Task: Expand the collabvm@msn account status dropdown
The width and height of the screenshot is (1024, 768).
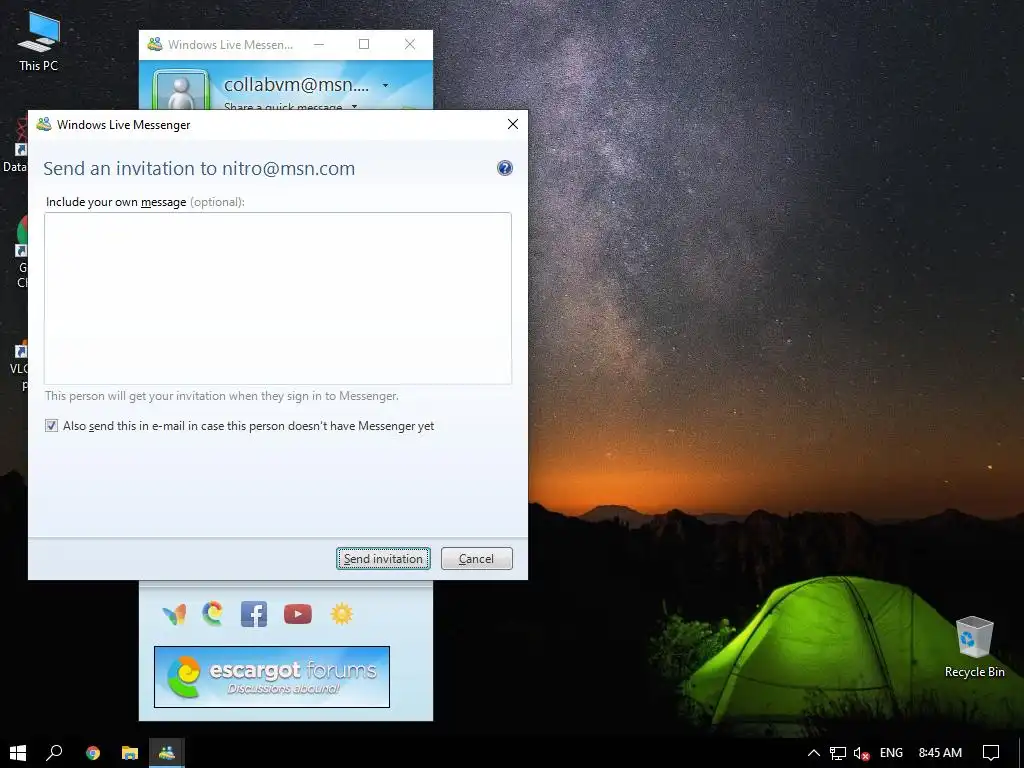Action: click(385, 86)
